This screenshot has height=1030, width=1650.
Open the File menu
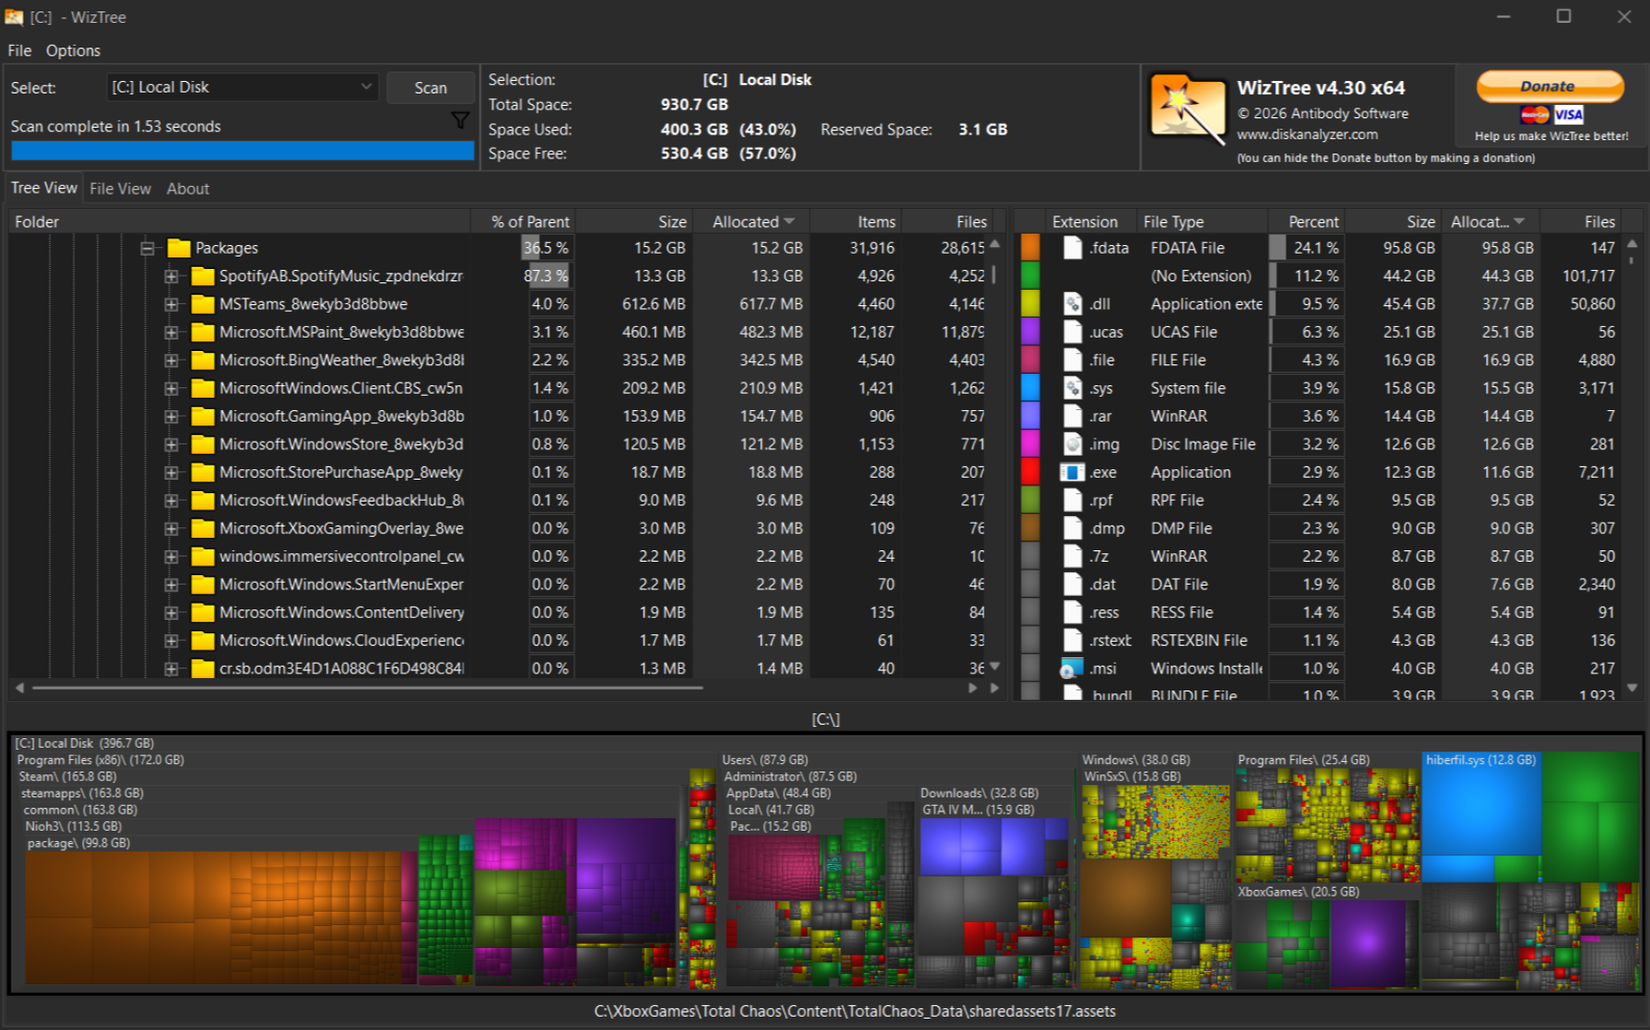(x=19, y=50)
